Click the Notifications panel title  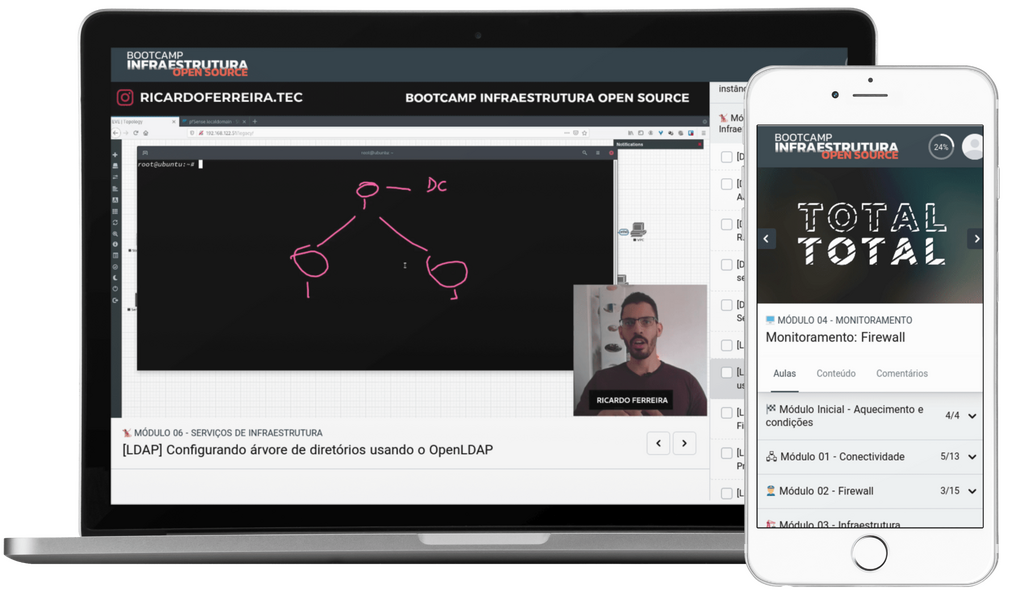tap(630, 144)
